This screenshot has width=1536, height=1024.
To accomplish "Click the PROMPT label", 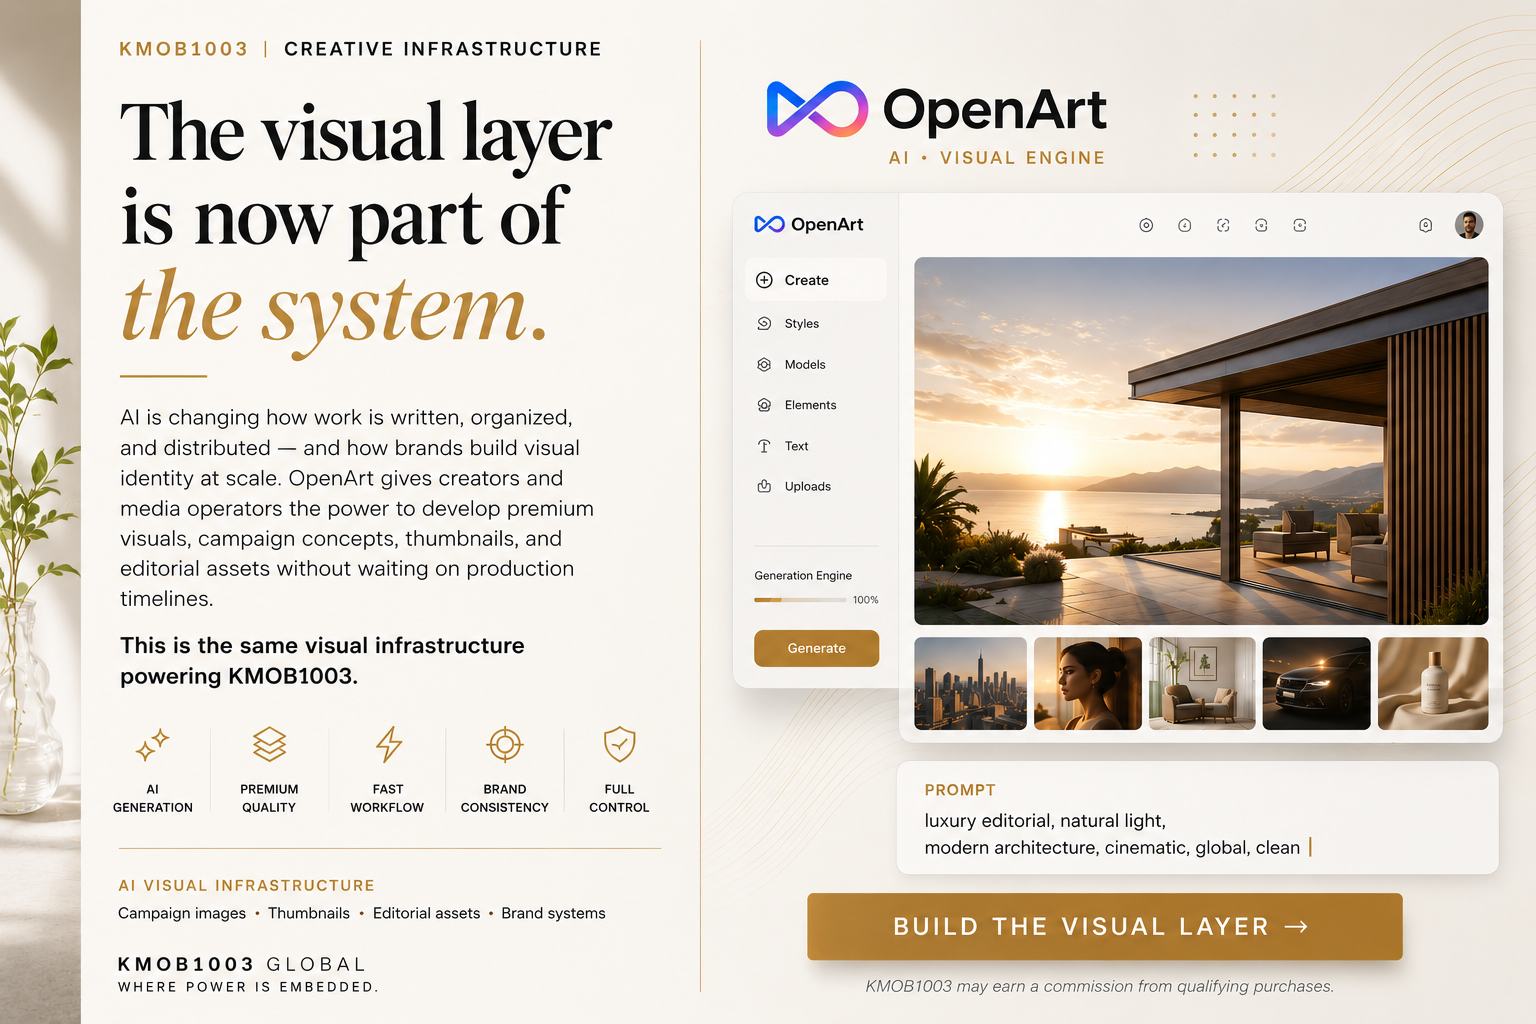I will 960,790.
